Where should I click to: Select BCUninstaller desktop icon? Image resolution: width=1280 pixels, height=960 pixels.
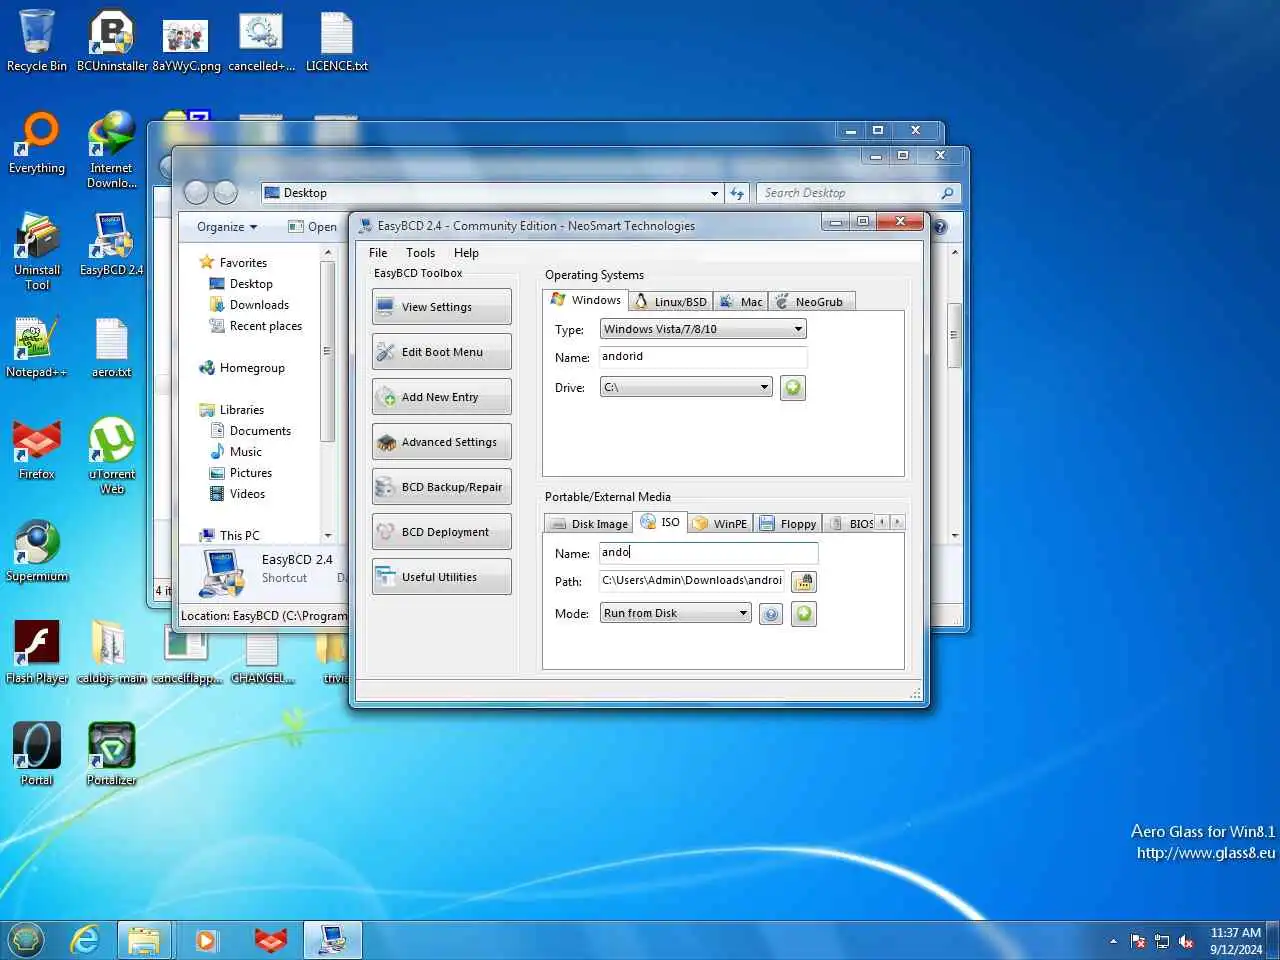(x=112, y=41)
